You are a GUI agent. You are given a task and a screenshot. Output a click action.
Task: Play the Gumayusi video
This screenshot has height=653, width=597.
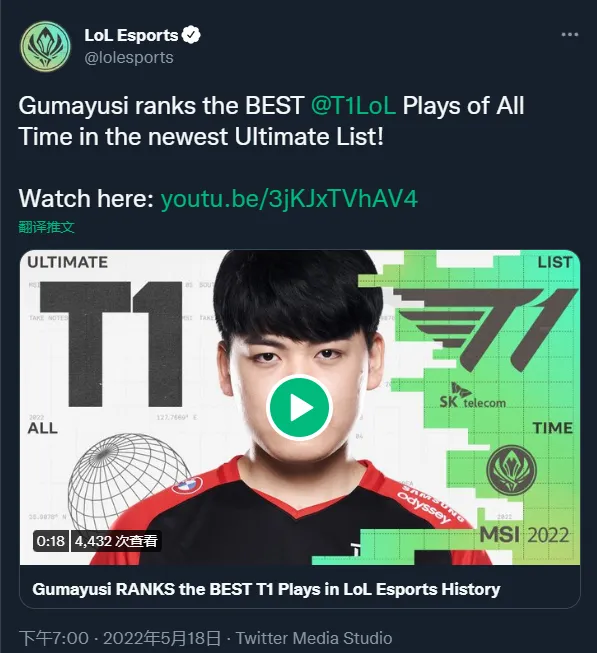[299, 407]
